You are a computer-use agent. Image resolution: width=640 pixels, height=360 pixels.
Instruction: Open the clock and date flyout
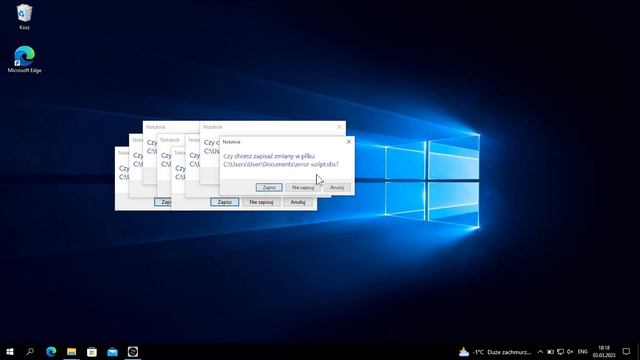click(604, 352)
